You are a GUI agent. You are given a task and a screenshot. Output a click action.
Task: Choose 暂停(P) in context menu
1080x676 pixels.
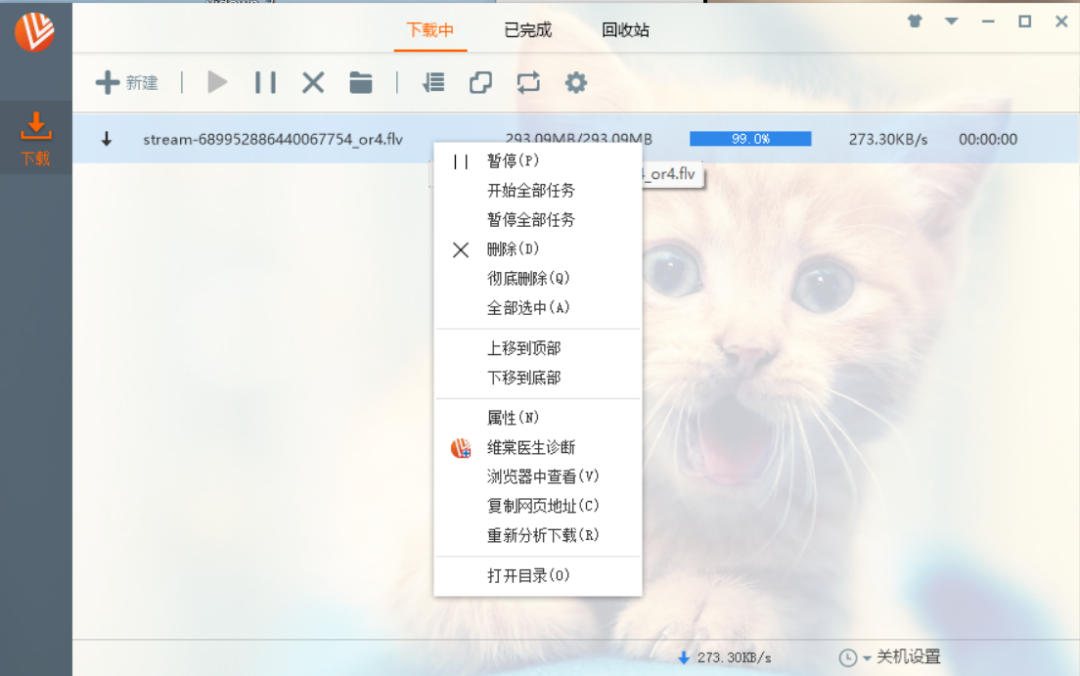point(538,161)
